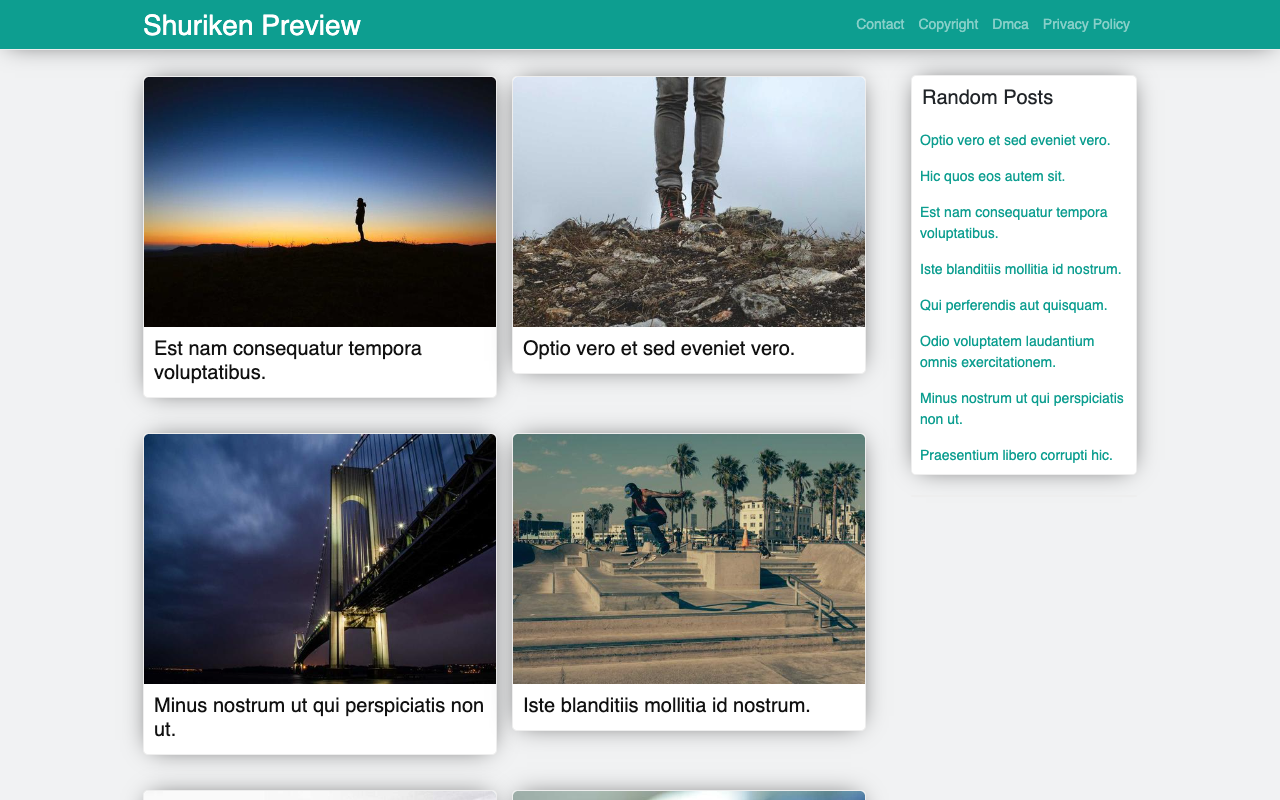Visit the Dmca page
This screenshot has height=800, width=1280.
1010,24
